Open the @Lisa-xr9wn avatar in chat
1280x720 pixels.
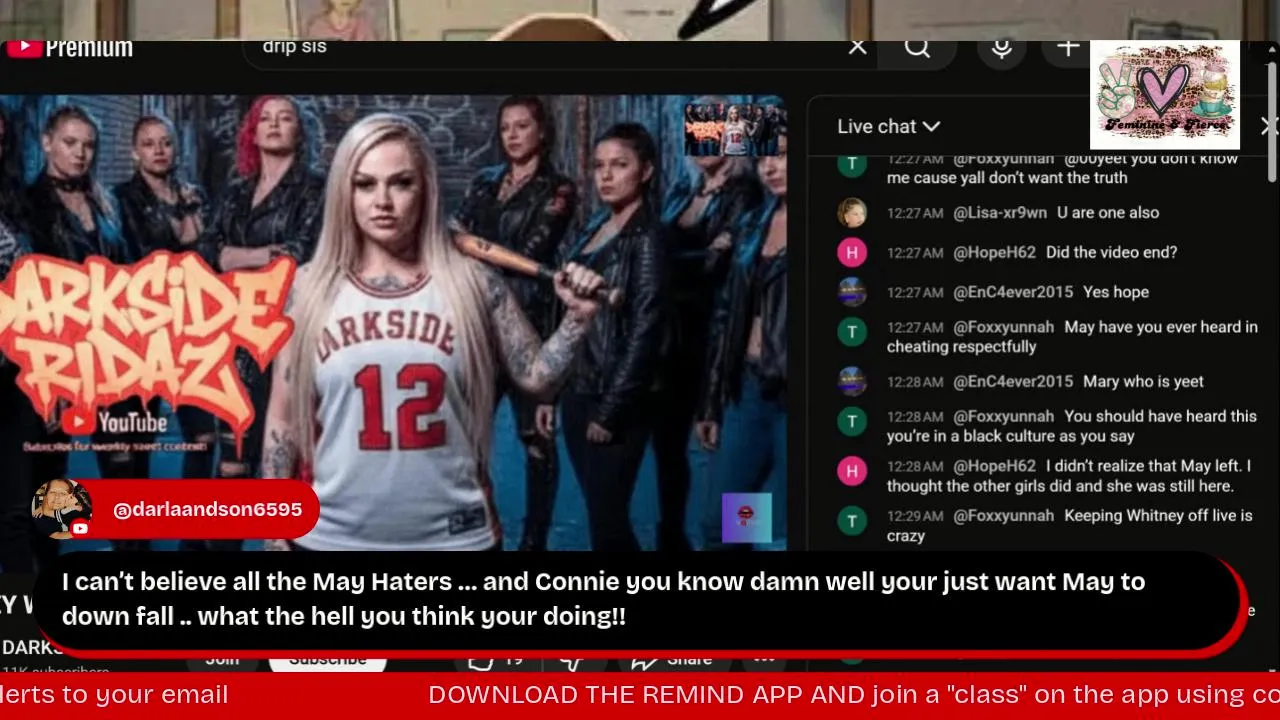coord(852,212)
